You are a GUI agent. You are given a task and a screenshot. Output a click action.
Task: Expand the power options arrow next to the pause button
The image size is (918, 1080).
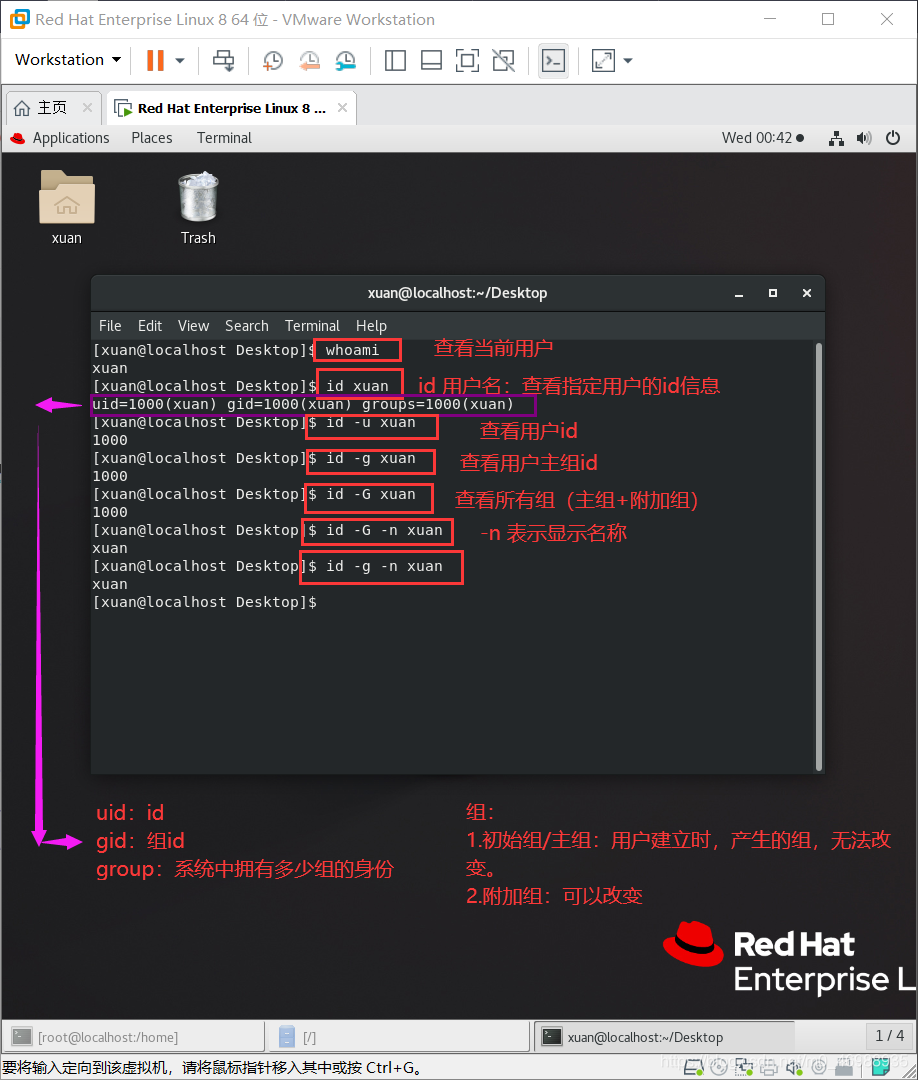[180, 61]
